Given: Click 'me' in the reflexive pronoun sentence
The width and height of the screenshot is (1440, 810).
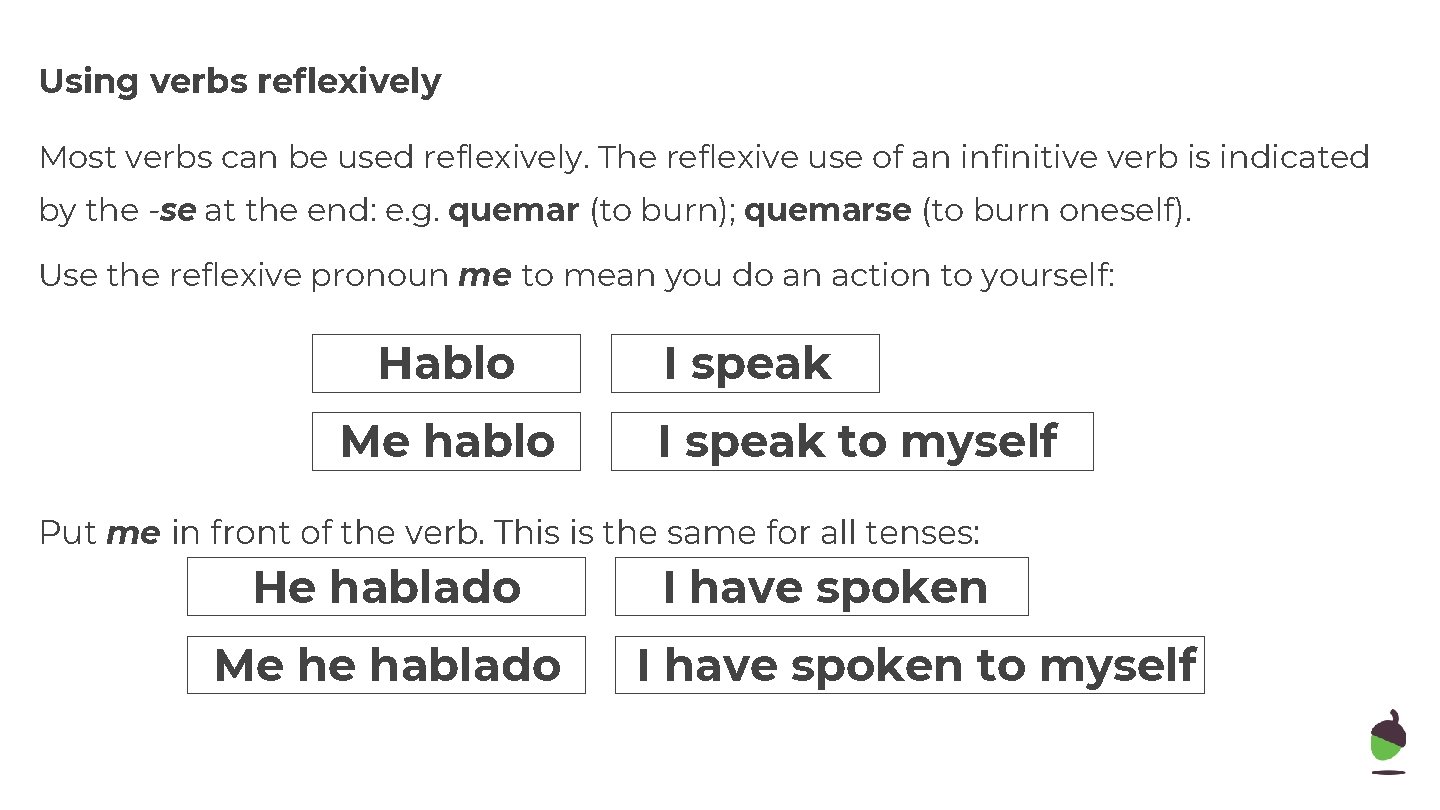Looking at the screenshot, I should pos(484,275).
